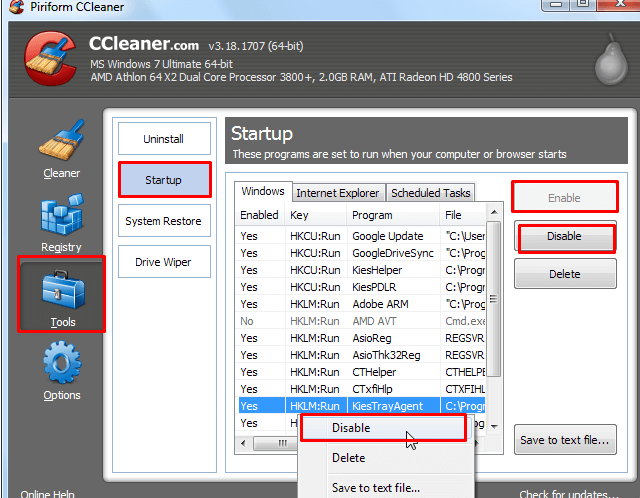Choose Save to text file in context menu

tap(386, 487)
